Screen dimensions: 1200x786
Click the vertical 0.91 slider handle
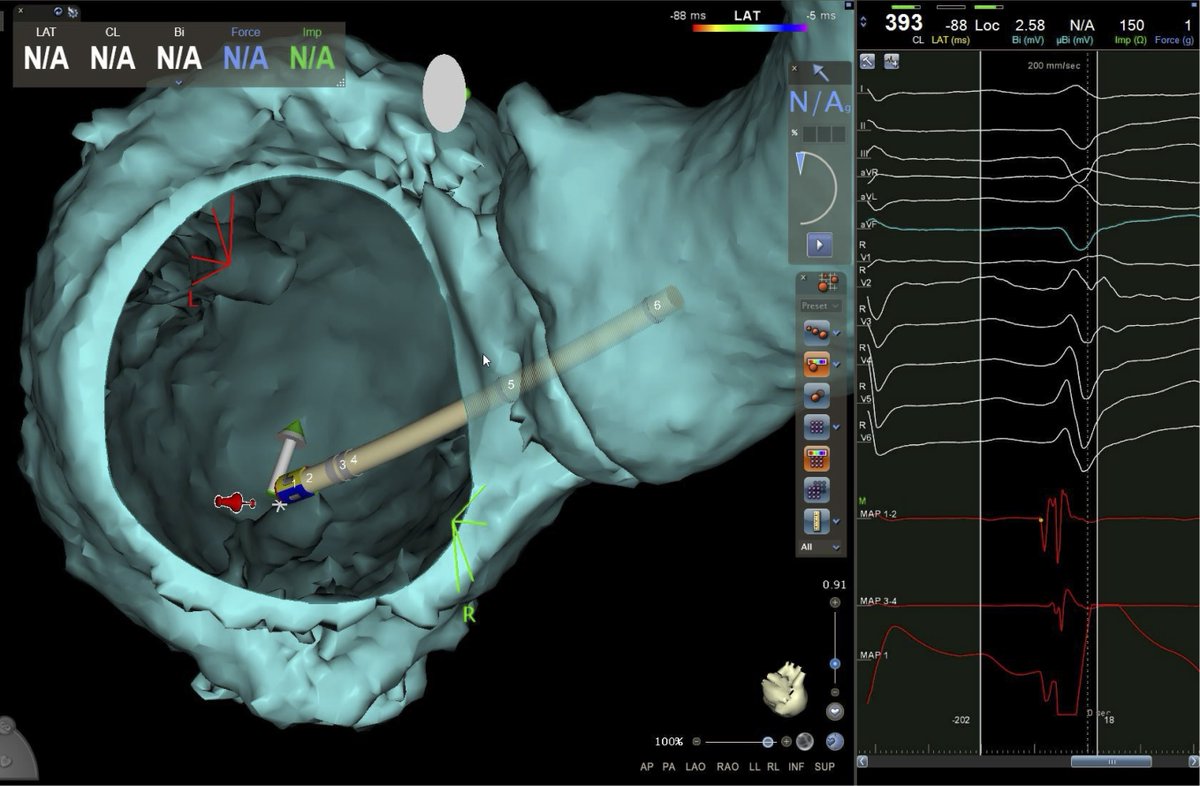tap(835, 664)
